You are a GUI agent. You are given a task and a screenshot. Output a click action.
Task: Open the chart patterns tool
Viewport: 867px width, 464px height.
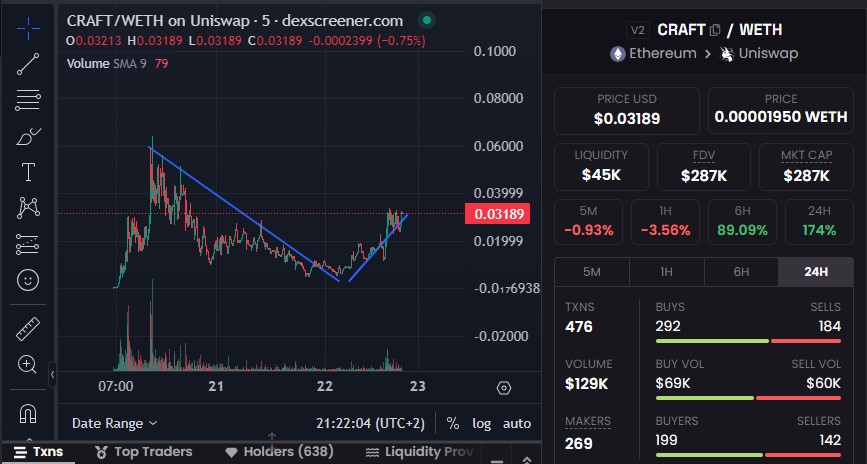(28, 208)
